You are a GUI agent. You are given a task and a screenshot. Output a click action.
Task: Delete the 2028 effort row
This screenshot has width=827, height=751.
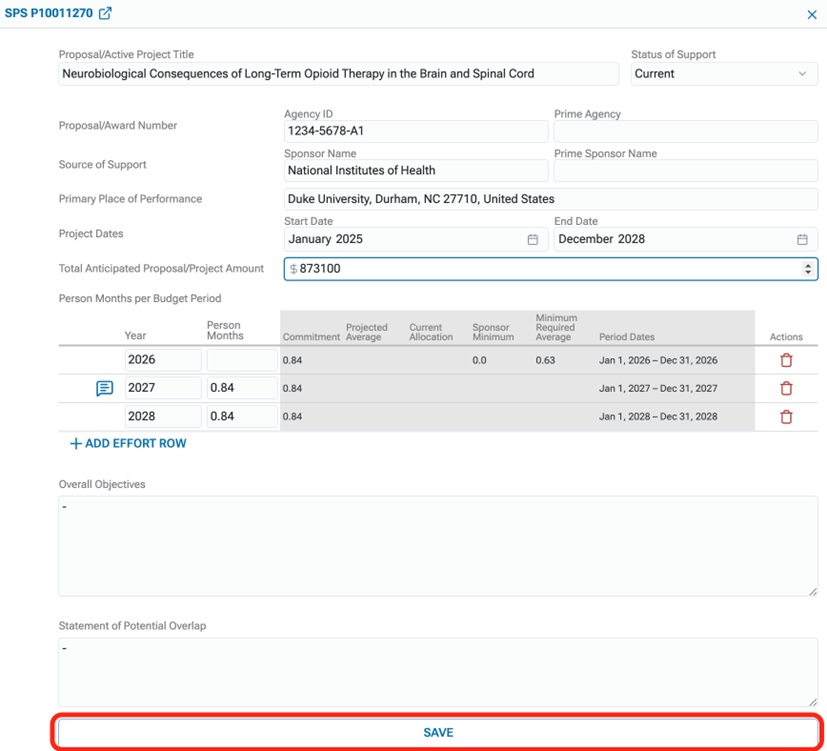[x=786, y=416]
